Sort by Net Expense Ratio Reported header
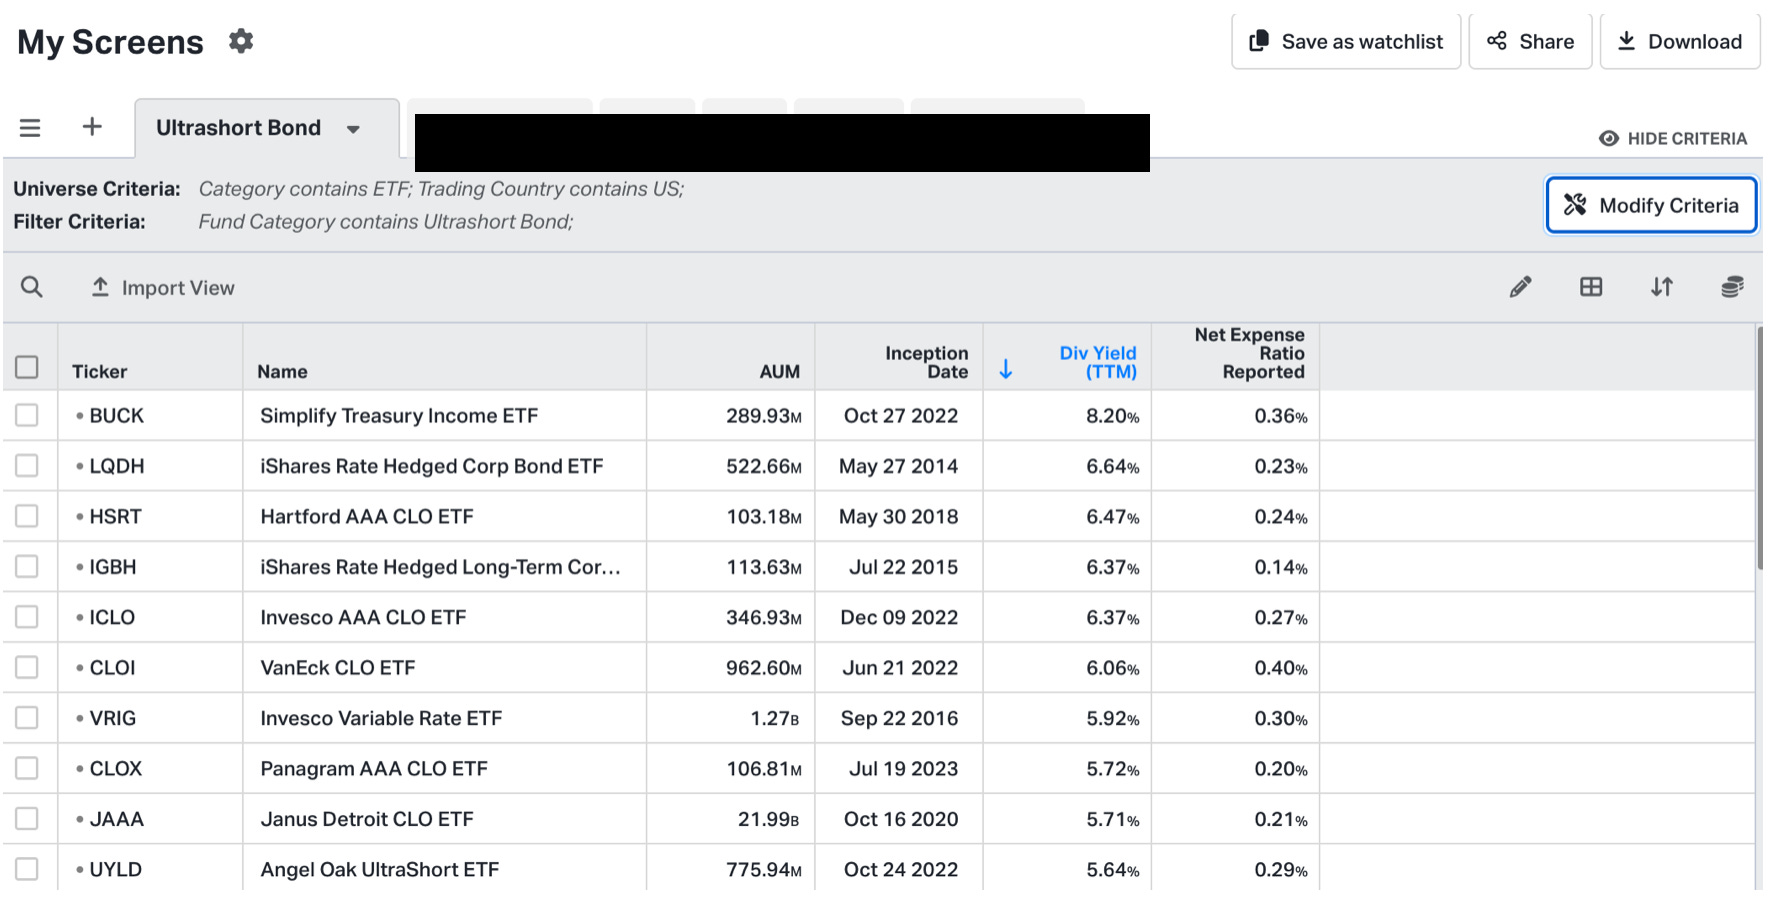 [x=1249, y=353]
